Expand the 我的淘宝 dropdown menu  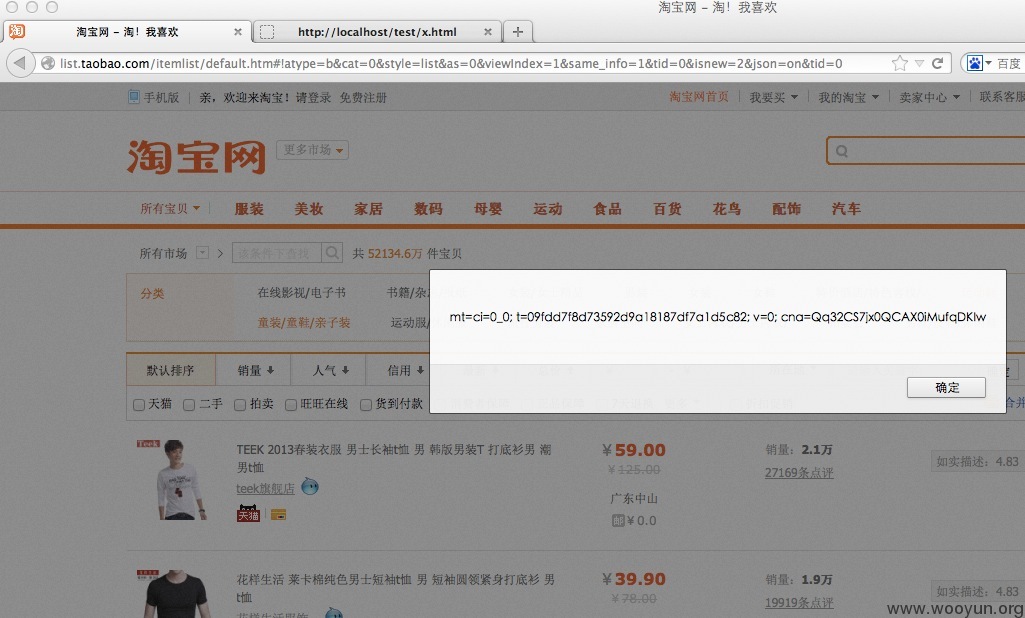point(849,97)
